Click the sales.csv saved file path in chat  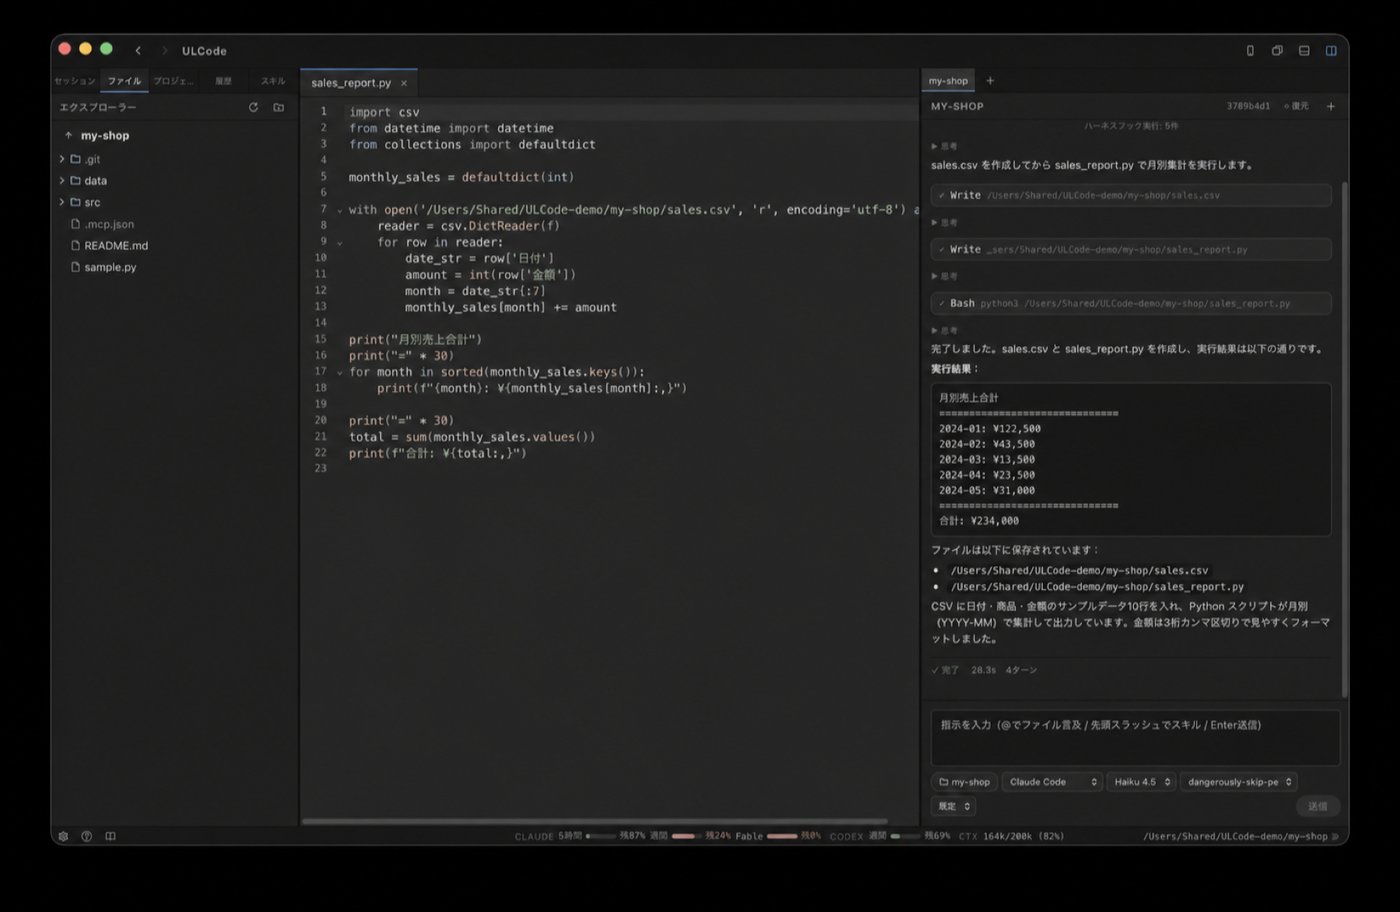coord(1079,570)
